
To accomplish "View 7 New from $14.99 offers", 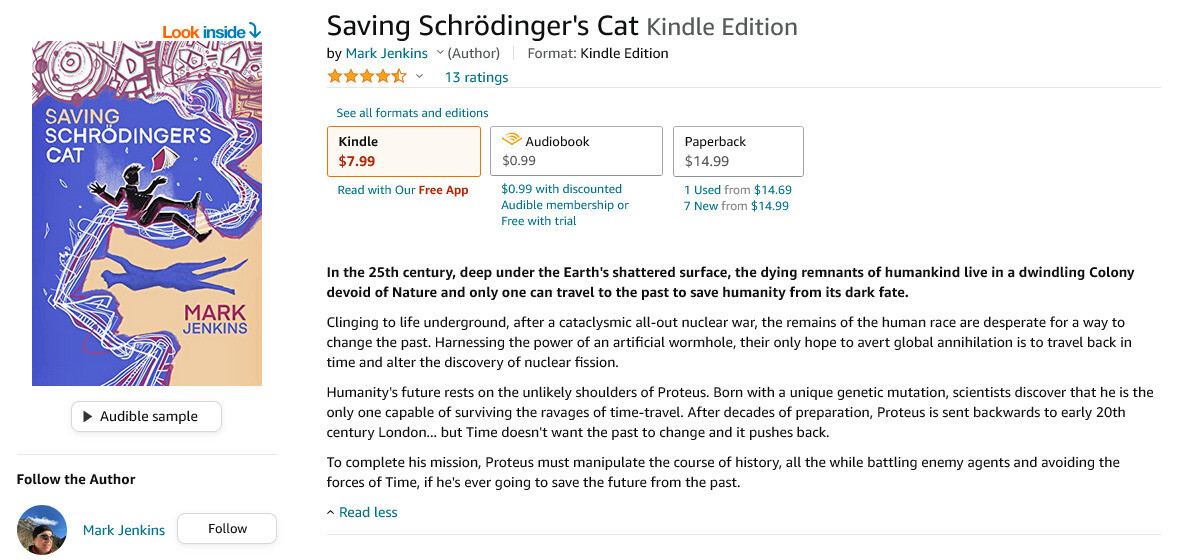I will pyautogui.click(x=736, y=206).
